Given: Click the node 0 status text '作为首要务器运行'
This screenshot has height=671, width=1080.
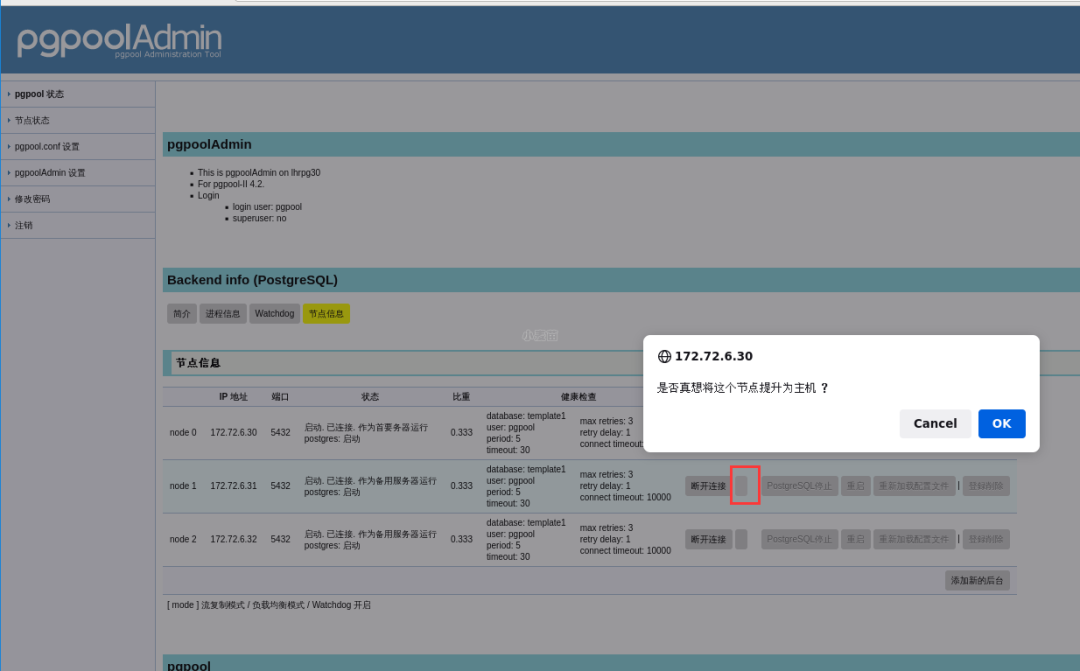Looking at the screenshot, I should tap(393, 427).
